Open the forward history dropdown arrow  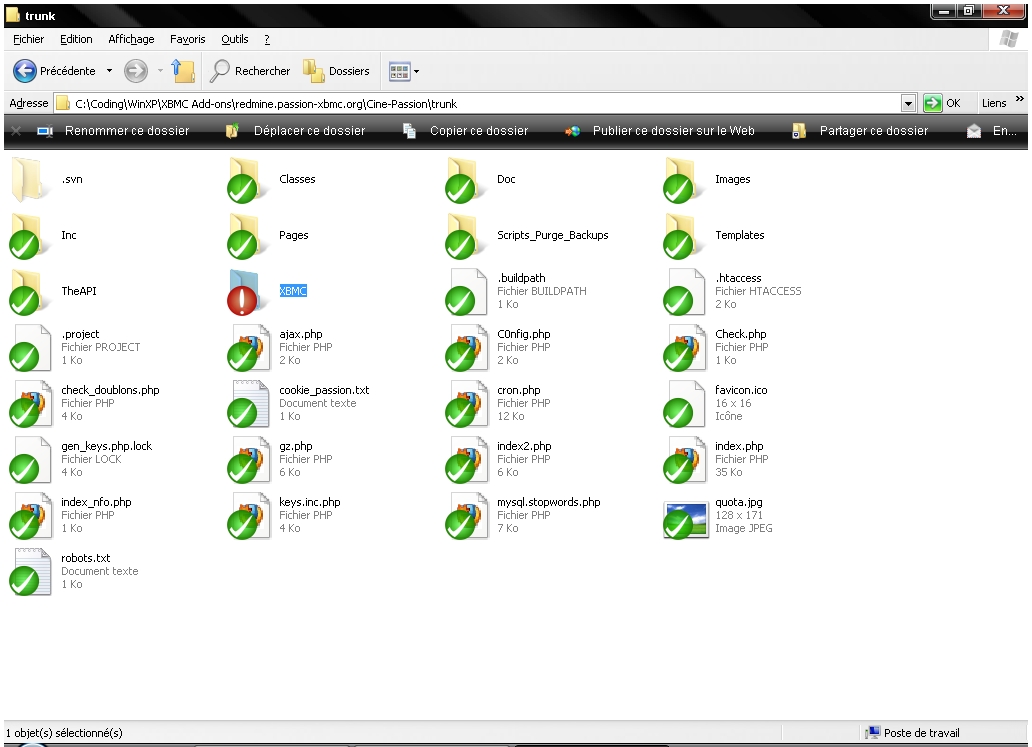(160, 70)
